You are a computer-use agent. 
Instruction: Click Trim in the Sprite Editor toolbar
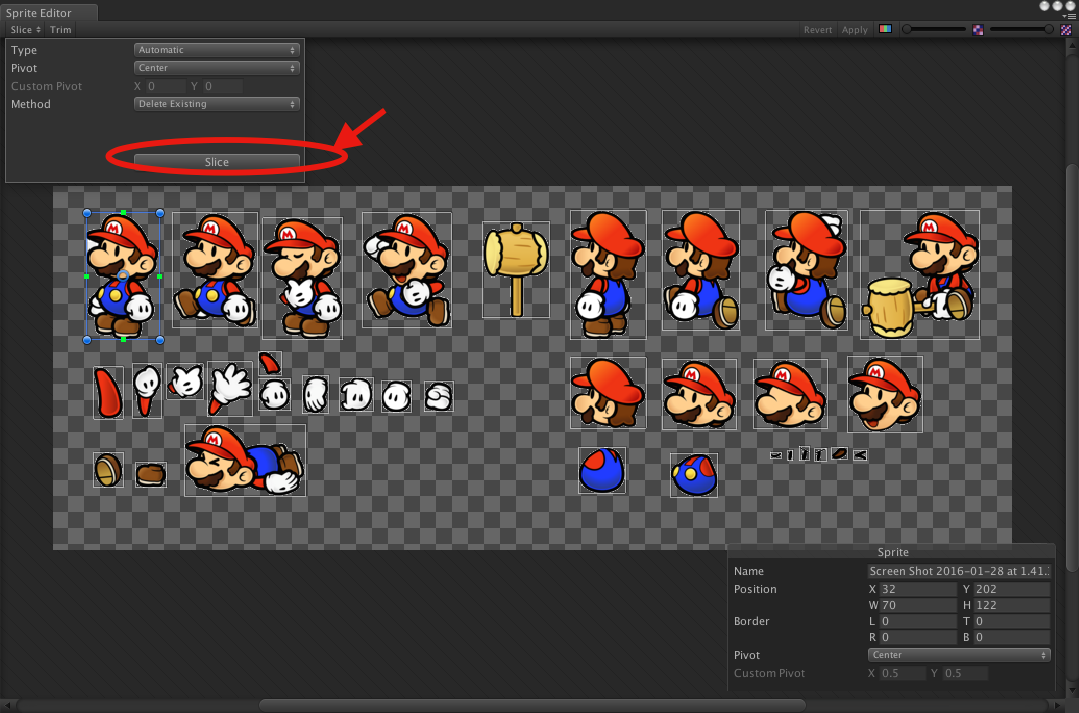[x=61, y=30]
